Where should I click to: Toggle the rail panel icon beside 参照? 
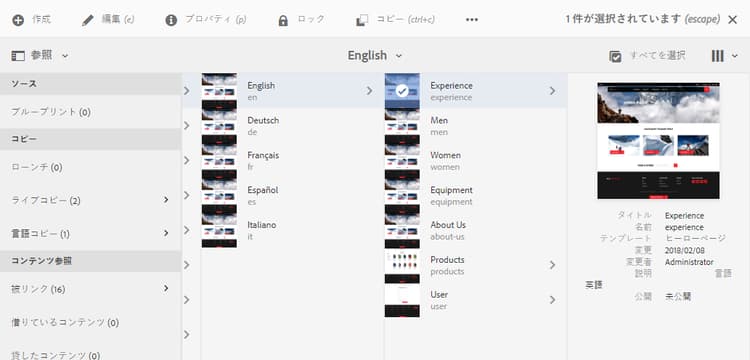tap(18, 56)
